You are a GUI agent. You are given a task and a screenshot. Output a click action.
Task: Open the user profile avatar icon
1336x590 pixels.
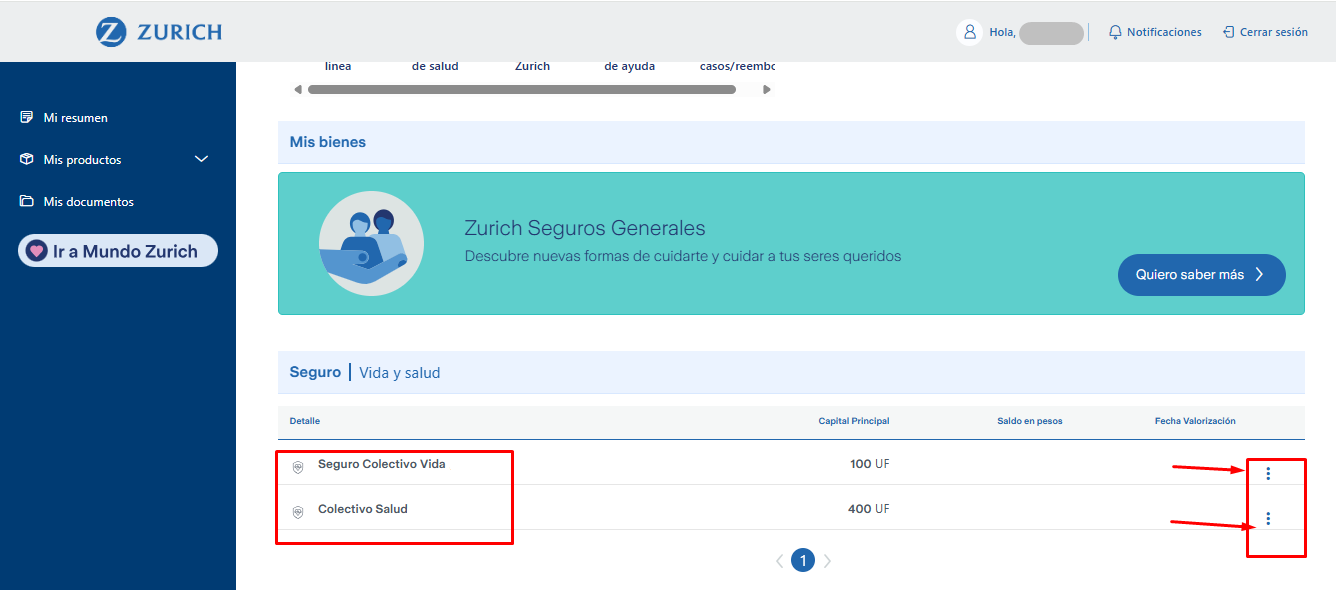tap(969, 33)
